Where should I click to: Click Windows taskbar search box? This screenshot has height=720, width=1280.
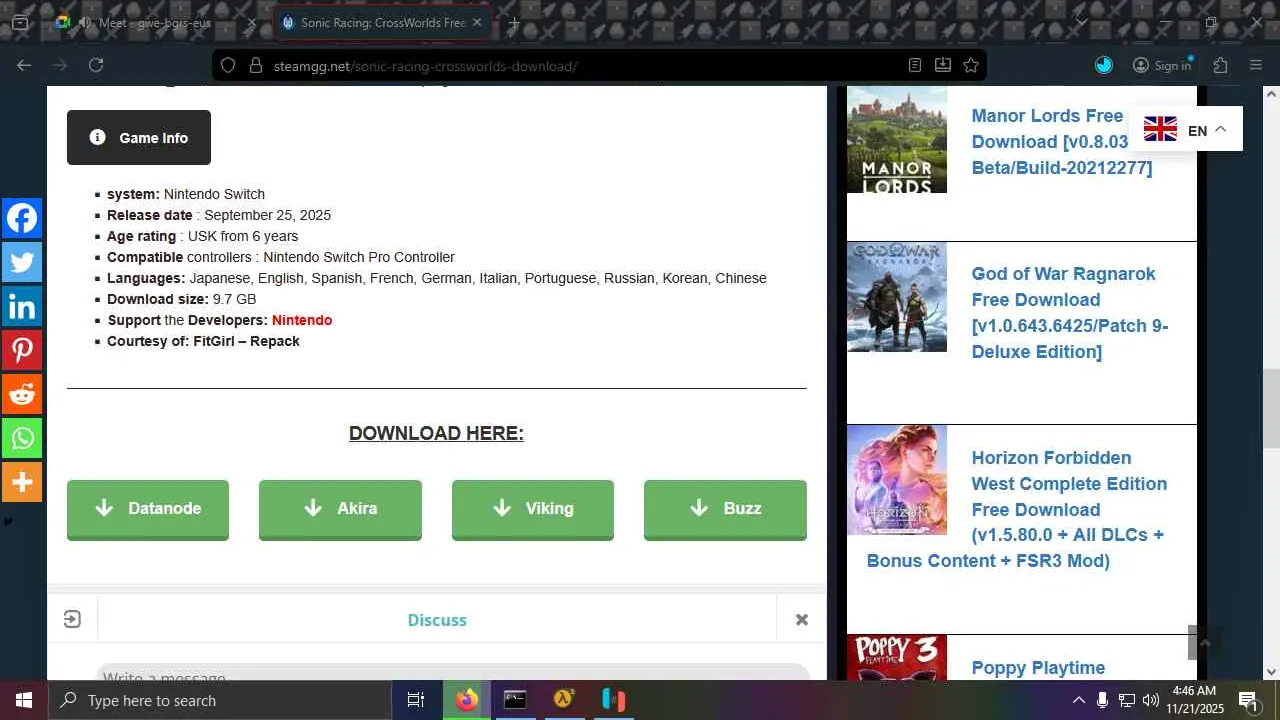click(219, 700)
